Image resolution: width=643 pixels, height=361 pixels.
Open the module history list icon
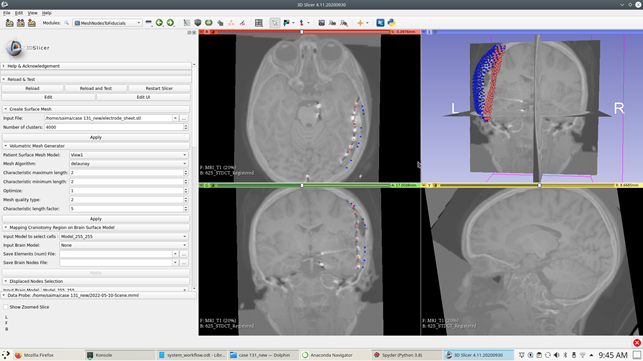coord(148,23)
